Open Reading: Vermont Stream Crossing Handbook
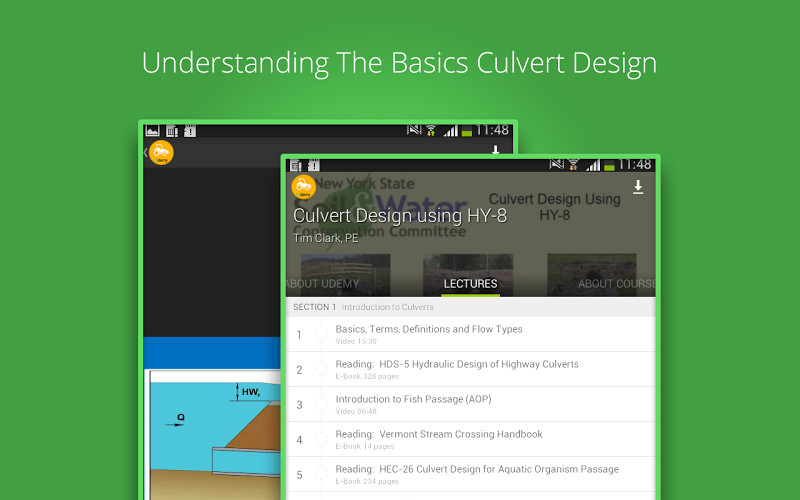 point(470,439)
